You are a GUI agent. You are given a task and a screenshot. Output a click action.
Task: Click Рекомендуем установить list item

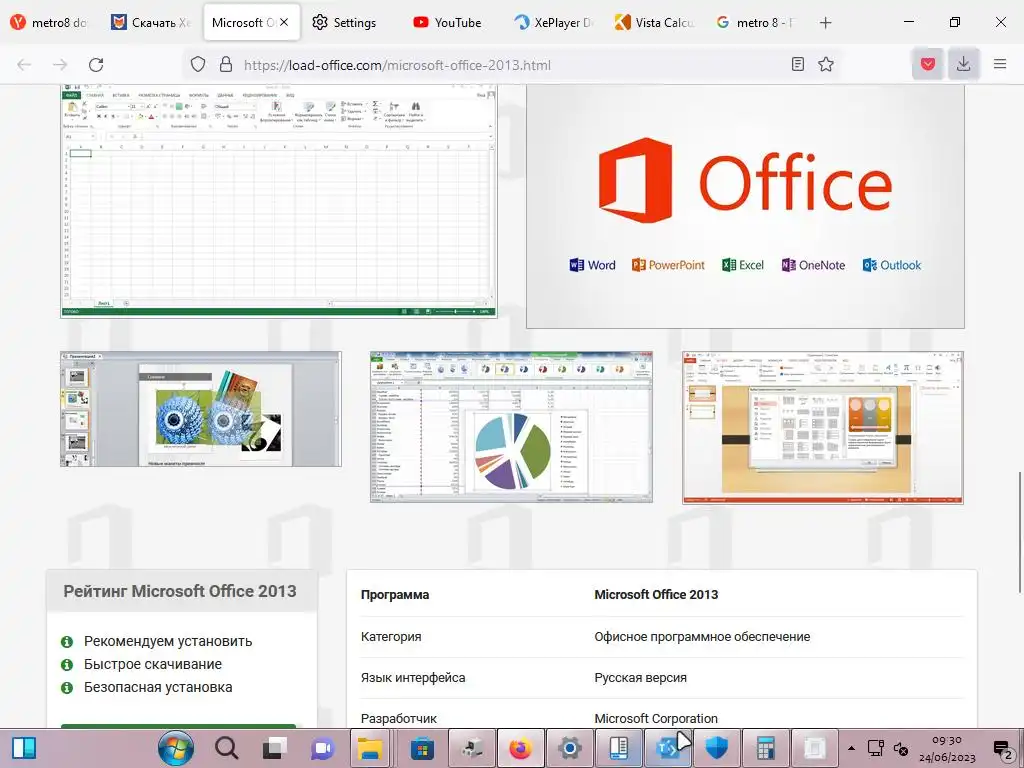tap(168, 641)
